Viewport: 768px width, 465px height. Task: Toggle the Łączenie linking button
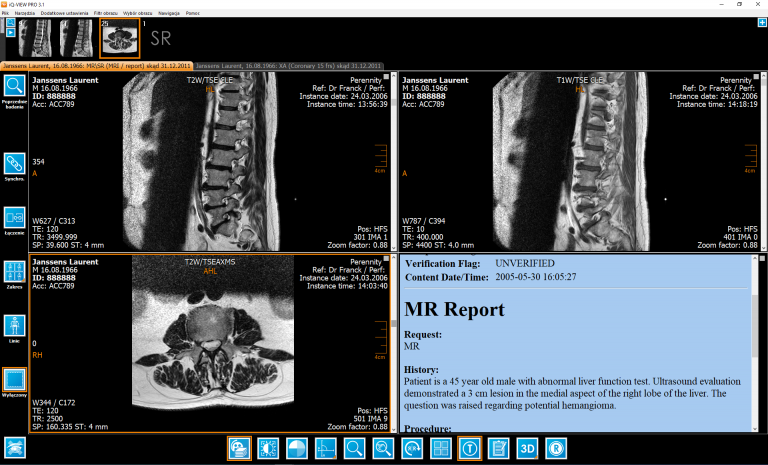(x=15, y=217)
